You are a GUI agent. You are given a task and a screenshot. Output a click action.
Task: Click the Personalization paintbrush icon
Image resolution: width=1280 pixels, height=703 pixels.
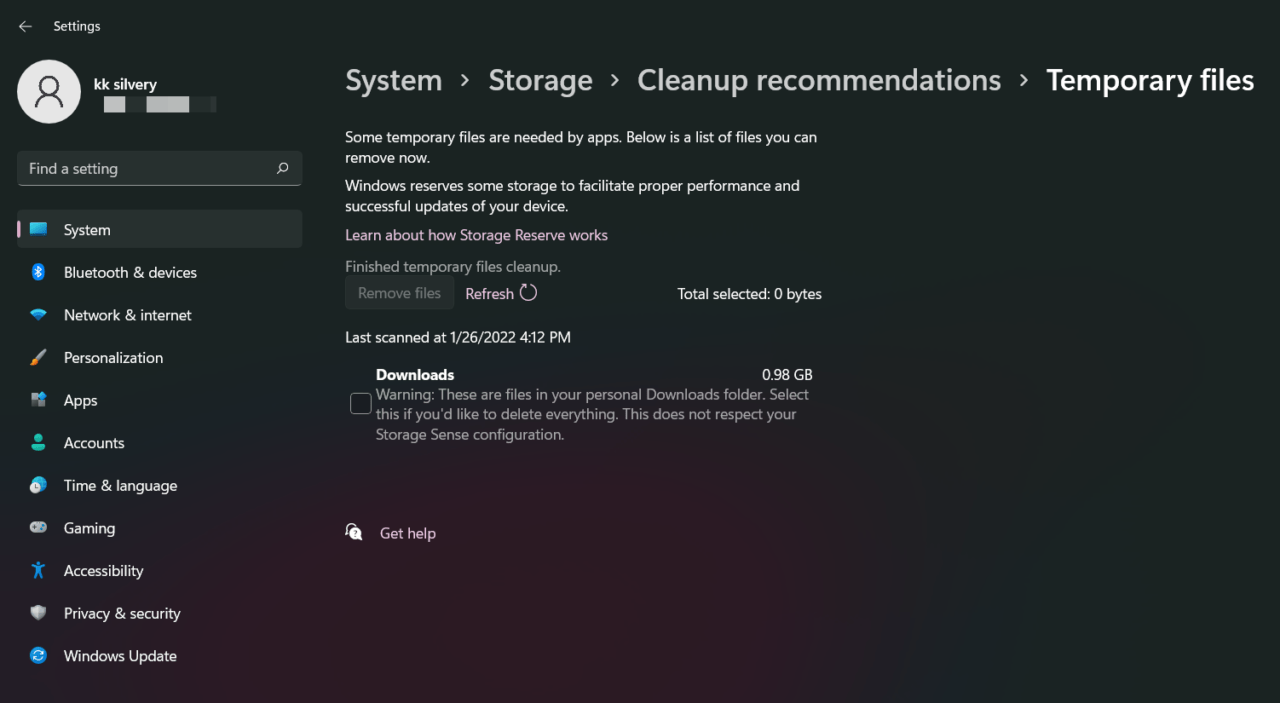point(38,358)
